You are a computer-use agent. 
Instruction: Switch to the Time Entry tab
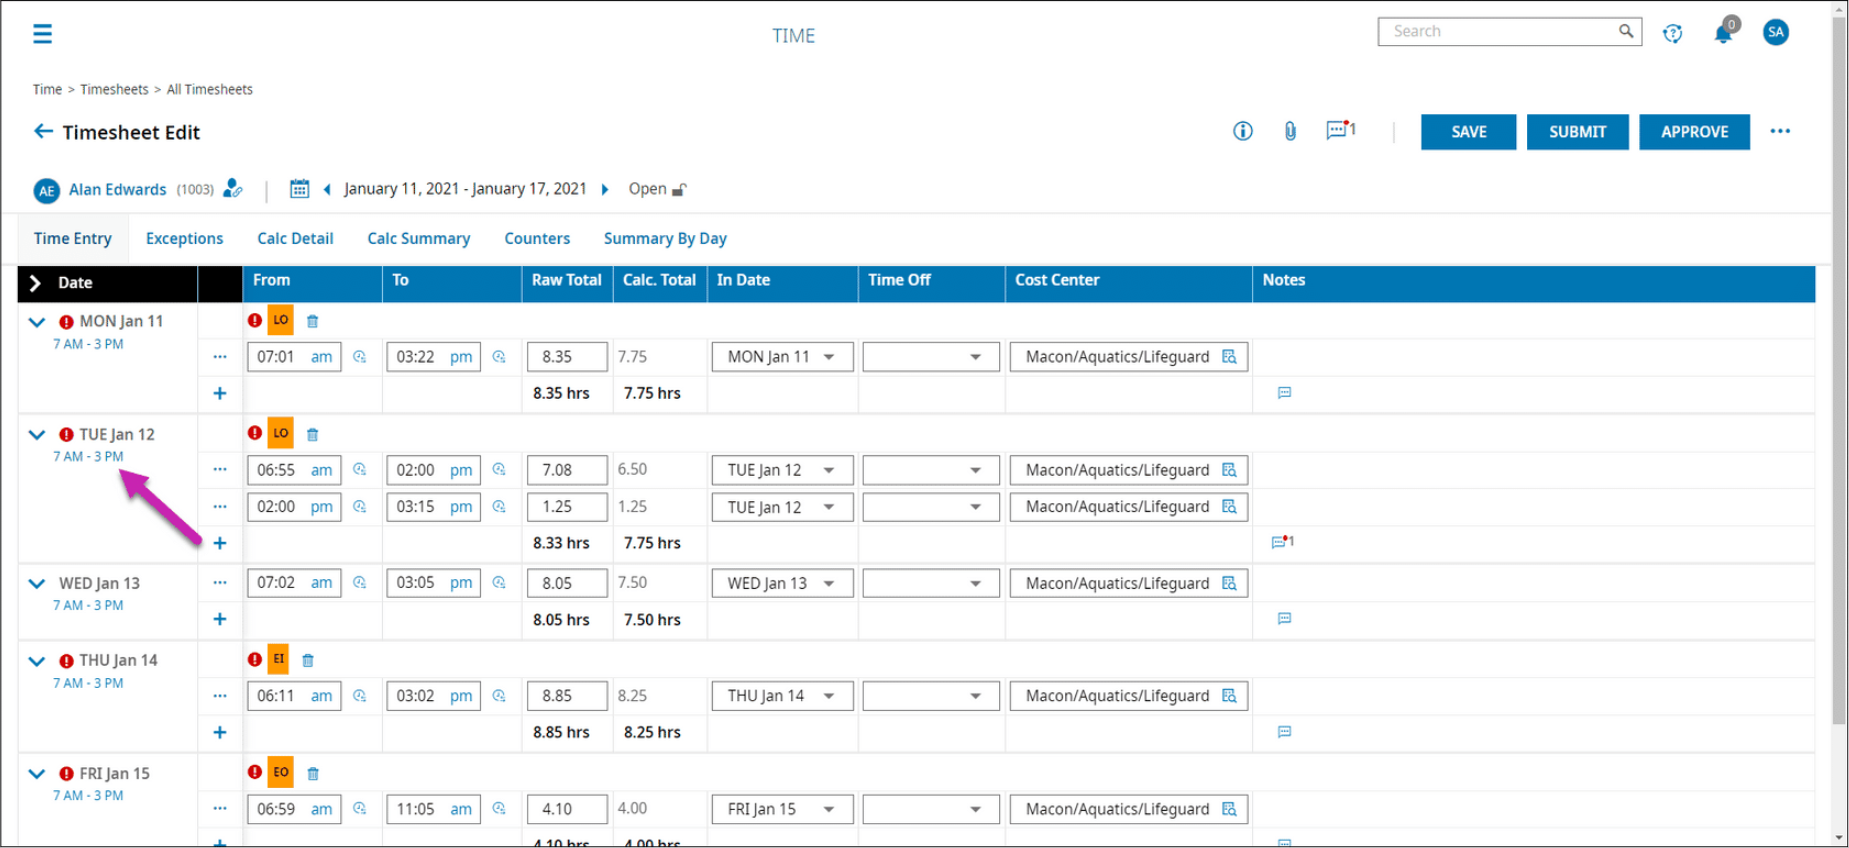[x=73, y=238]
